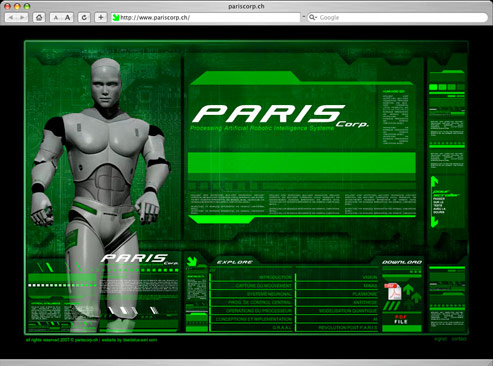The width and height of the screenshot is (493, 366).
Task: Open the browser home page icon
Action: (x=39, y=17)
